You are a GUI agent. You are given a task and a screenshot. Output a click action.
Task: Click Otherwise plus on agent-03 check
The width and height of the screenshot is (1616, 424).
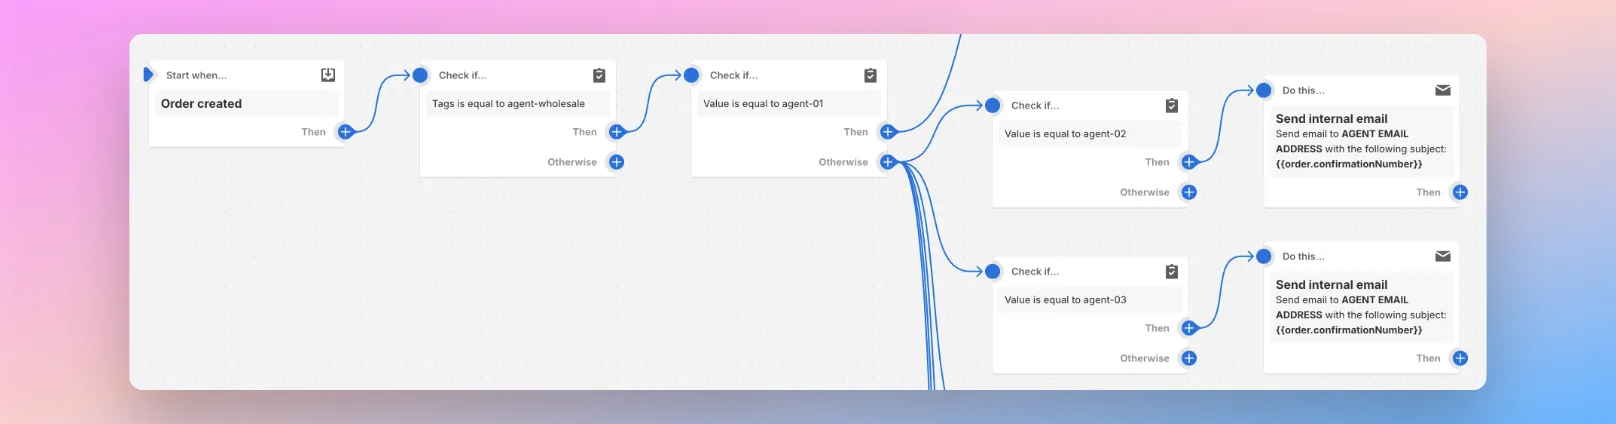click(1189, 358)
